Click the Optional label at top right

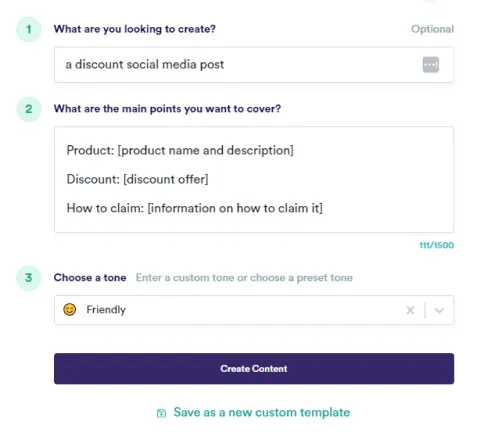[x=432, y=29]
